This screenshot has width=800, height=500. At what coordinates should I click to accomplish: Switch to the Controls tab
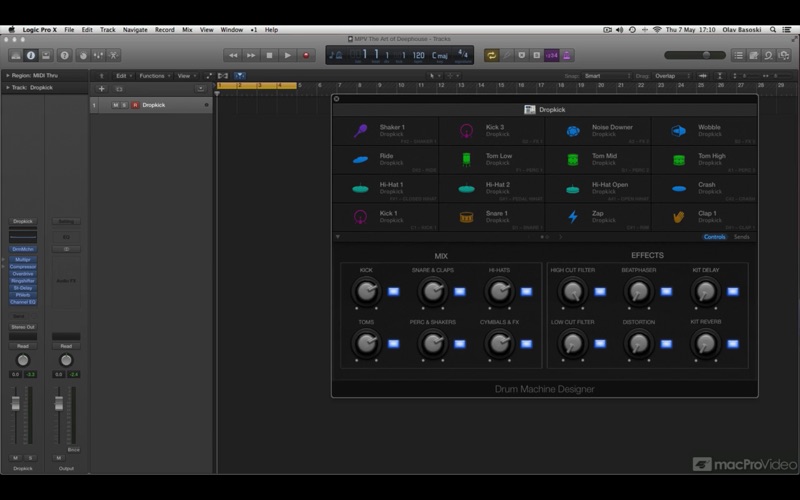click(714, 237)
